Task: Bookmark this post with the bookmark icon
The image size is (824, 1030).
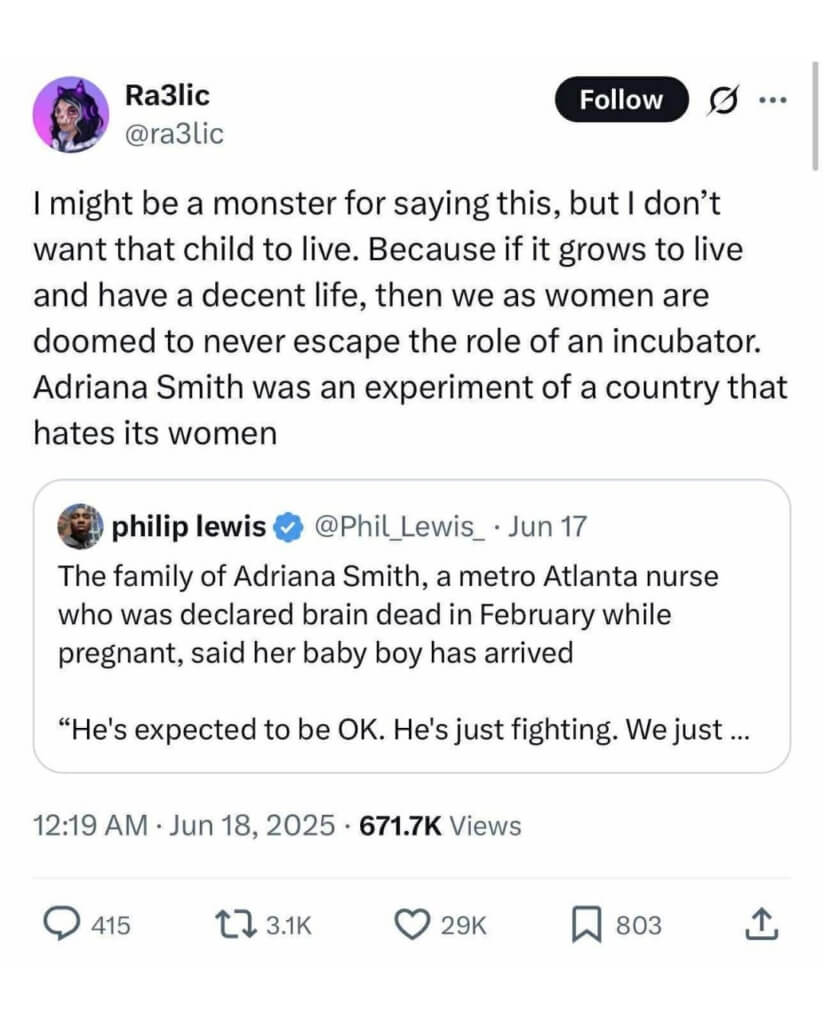Action: click(x=587, y=925)
